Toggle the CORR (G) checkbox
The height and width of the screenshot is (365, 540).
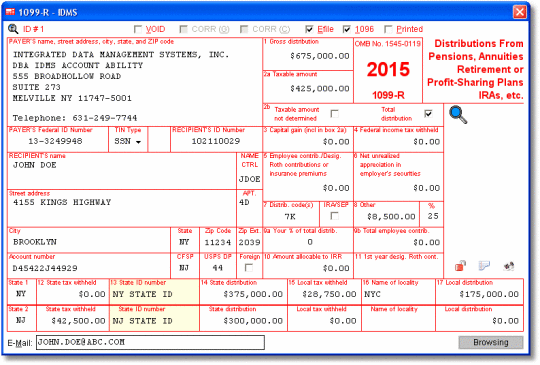184,29
